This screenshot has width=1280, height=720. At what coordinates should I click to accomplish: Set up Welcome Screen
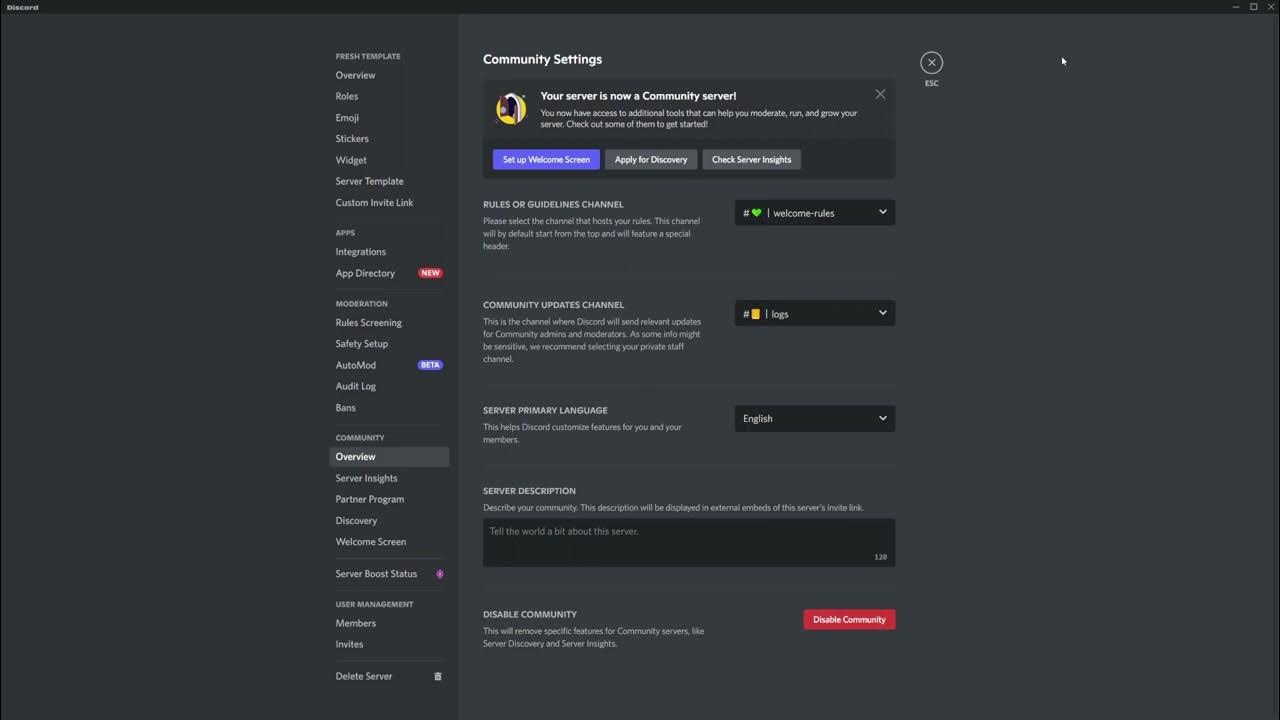[546, 159]
